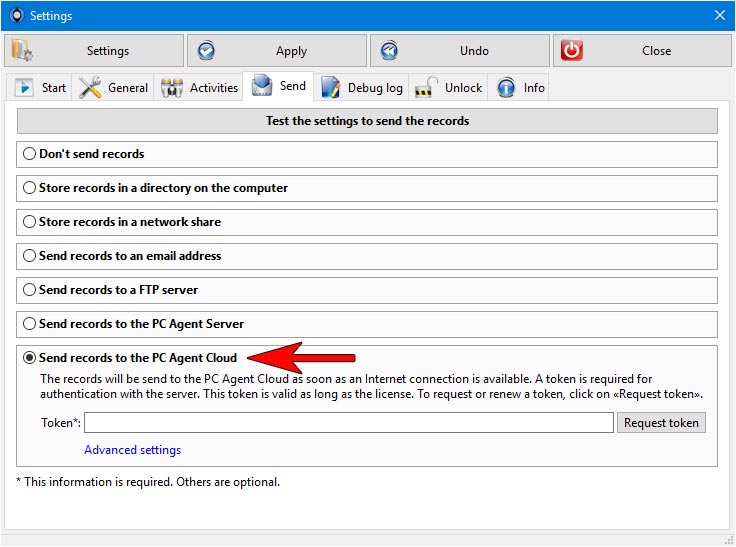736x547 pixels.
Task: Open the Start tab
Action: 39,87
